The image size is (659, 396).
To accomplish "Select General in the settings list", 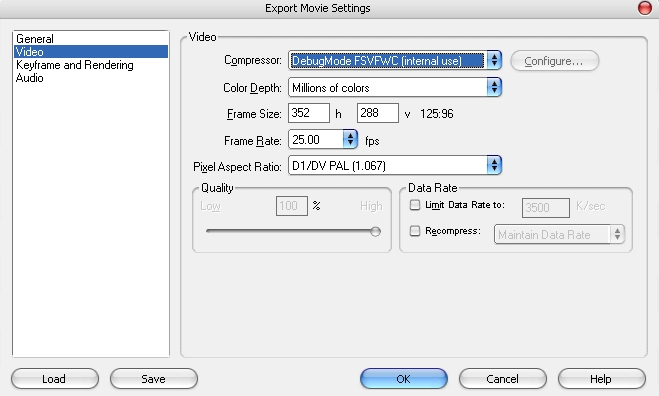I will [x=91, y=39].
